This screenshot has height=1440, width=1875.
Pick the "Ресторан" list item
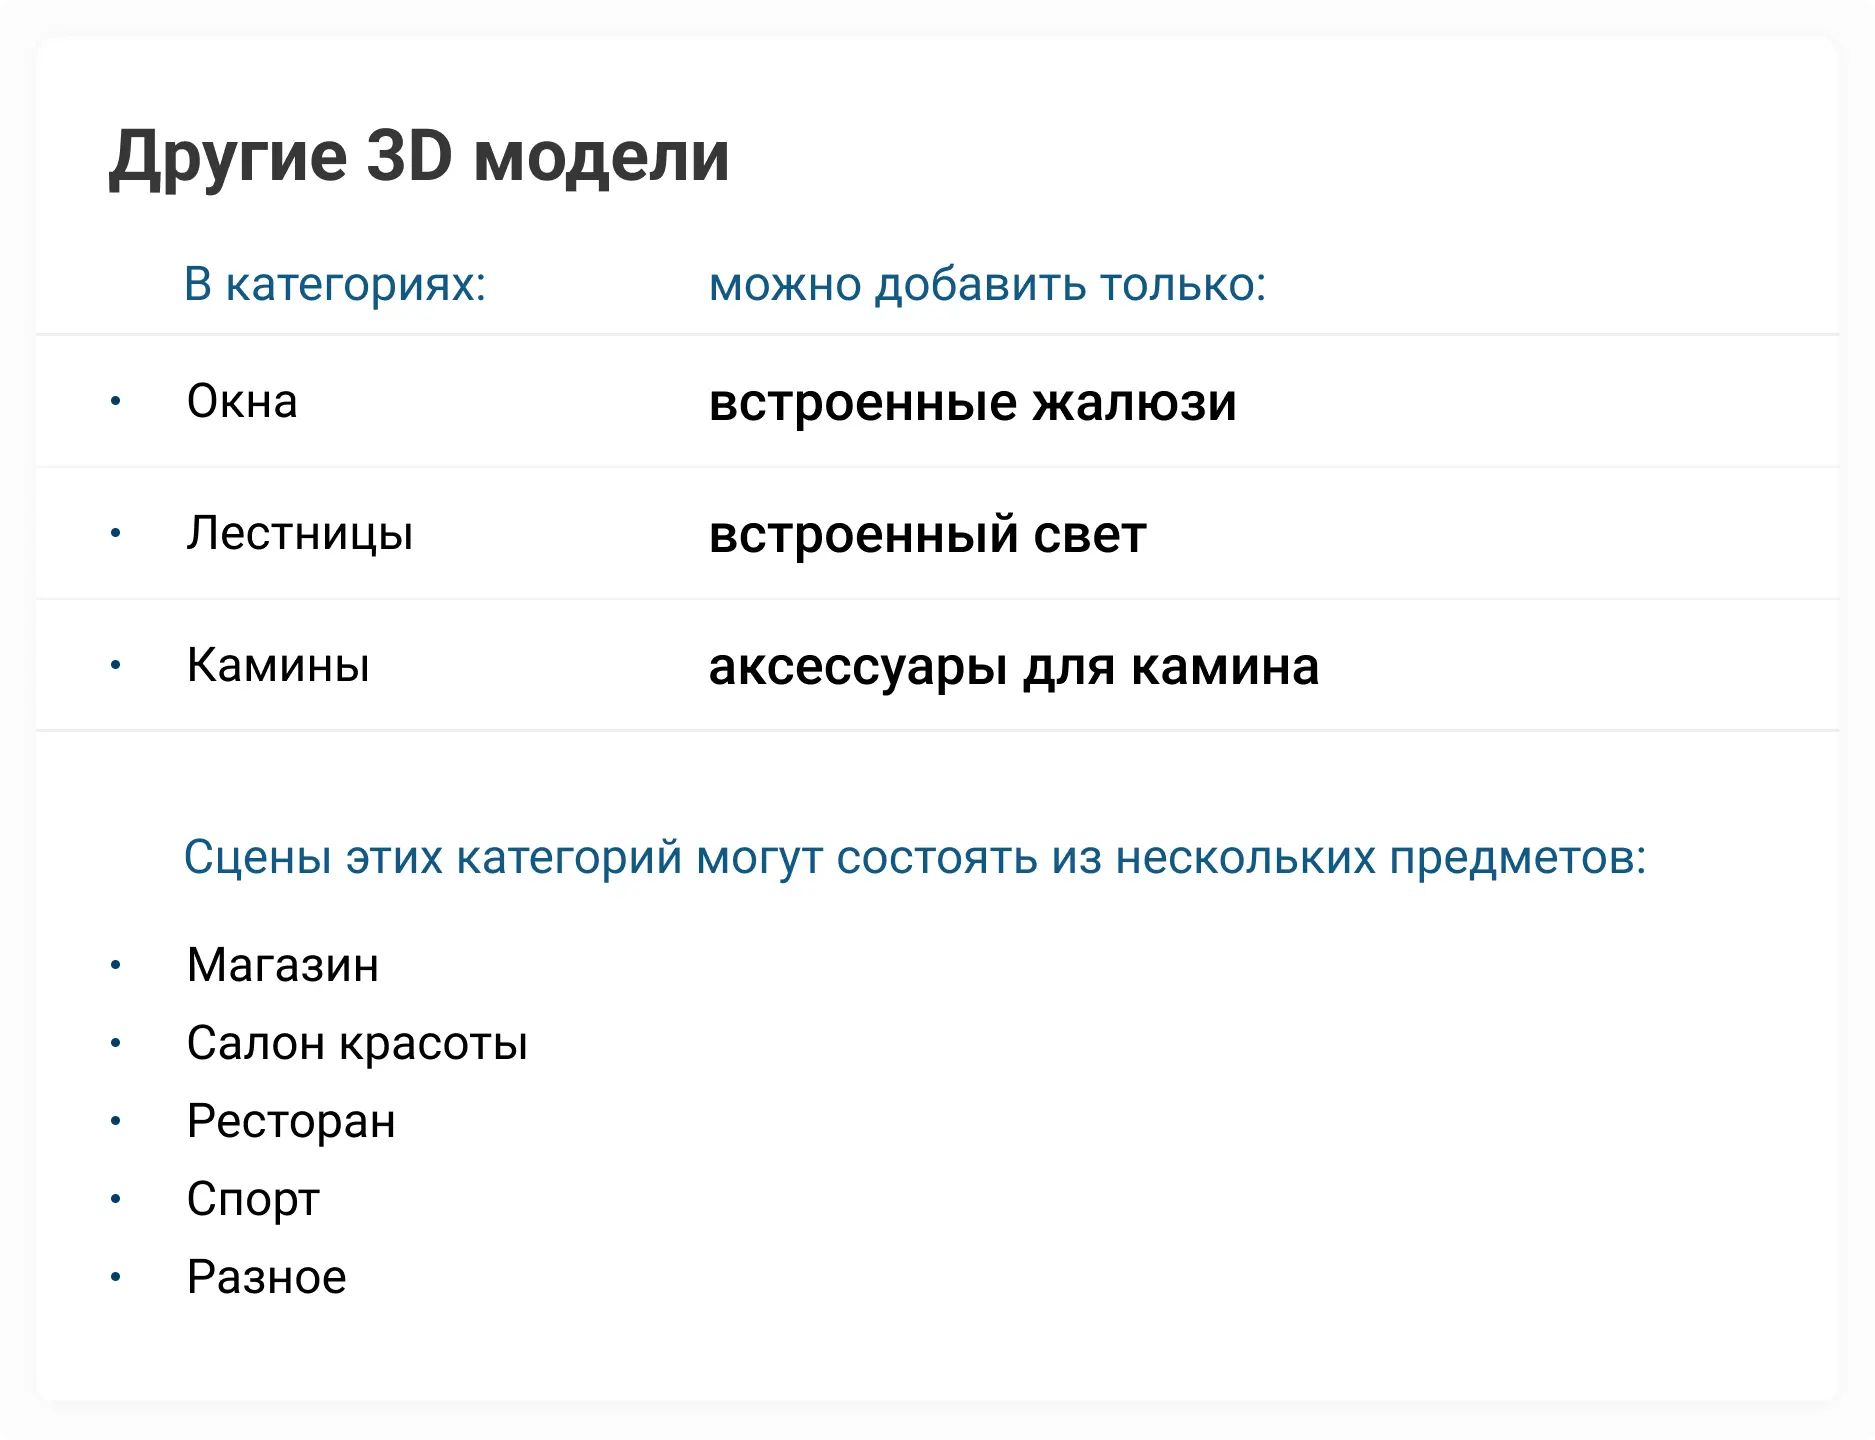tap(291, 1121)
